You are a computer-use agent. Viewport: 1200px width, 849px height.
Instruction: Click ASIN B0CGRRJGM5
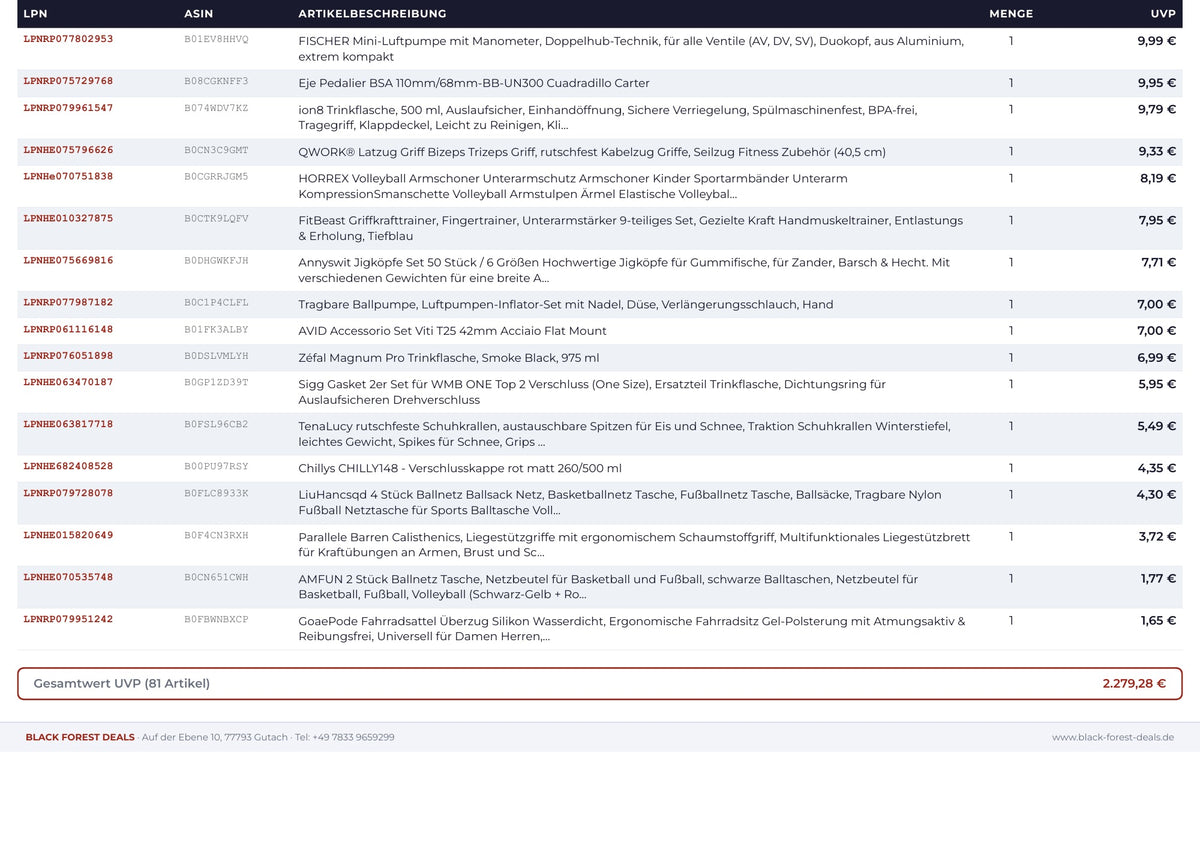(216, 176)
